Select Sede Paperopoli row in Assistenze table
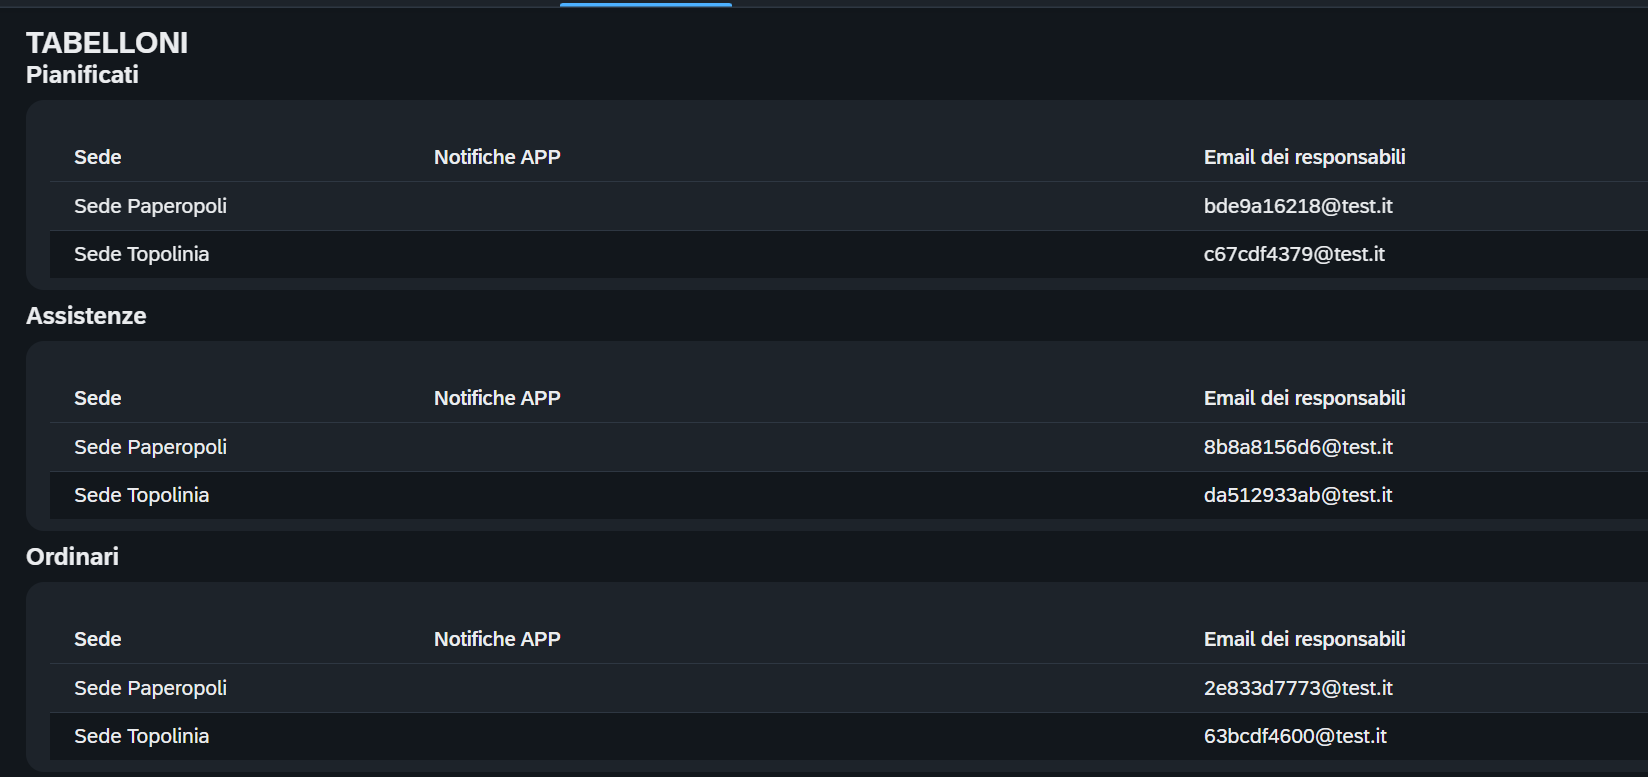 [x=150, y=447]
